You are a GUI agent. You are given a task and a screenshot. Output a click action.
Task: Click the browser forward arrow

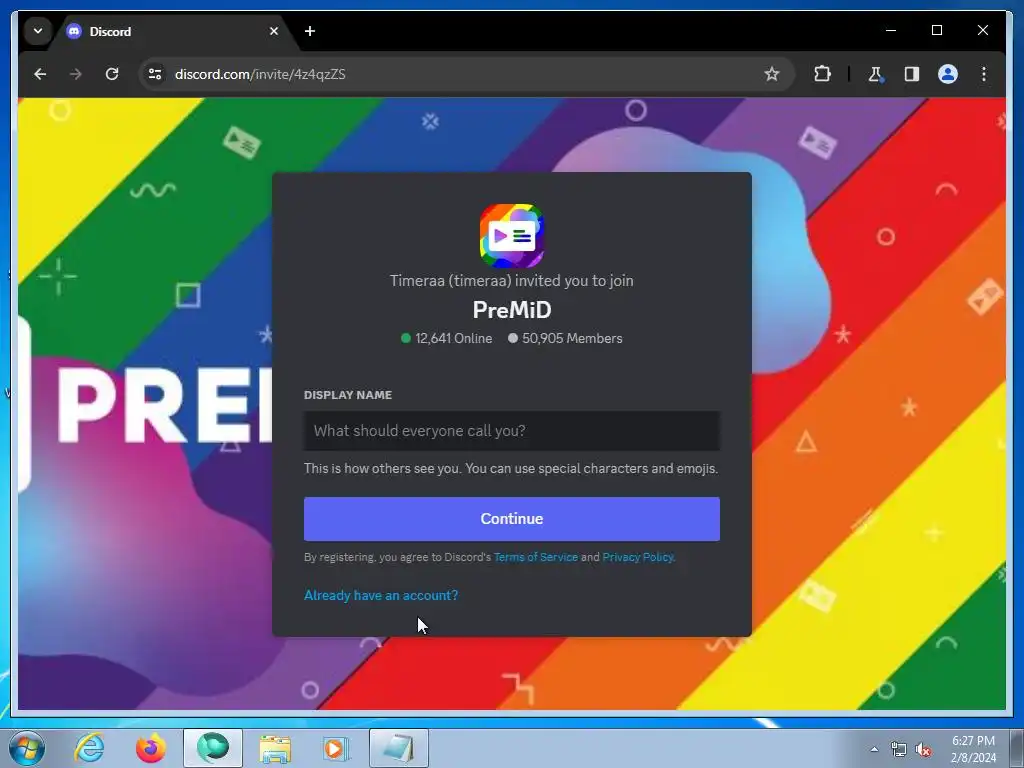76,74
